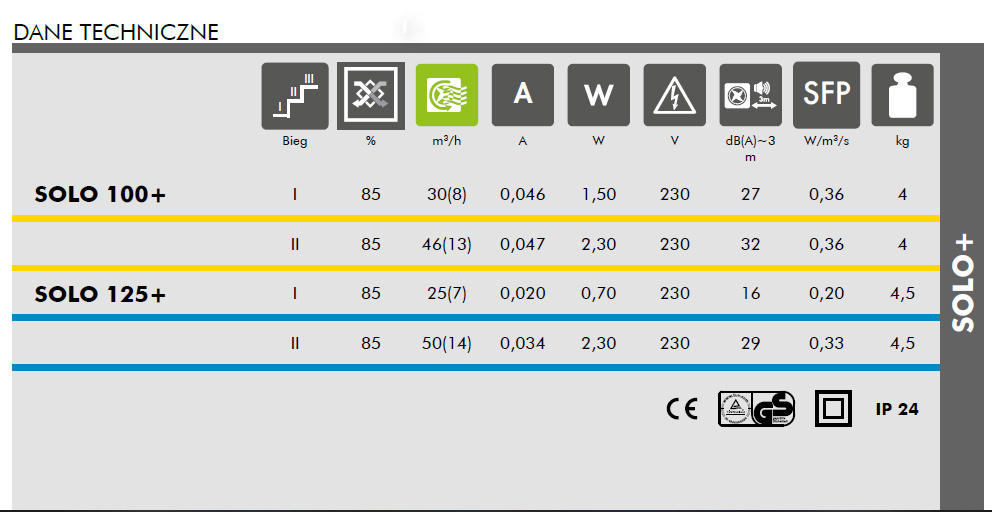Click the double-square protection class II symbol
This screenshot has width=992, height=512.
[x=834, y=409]
